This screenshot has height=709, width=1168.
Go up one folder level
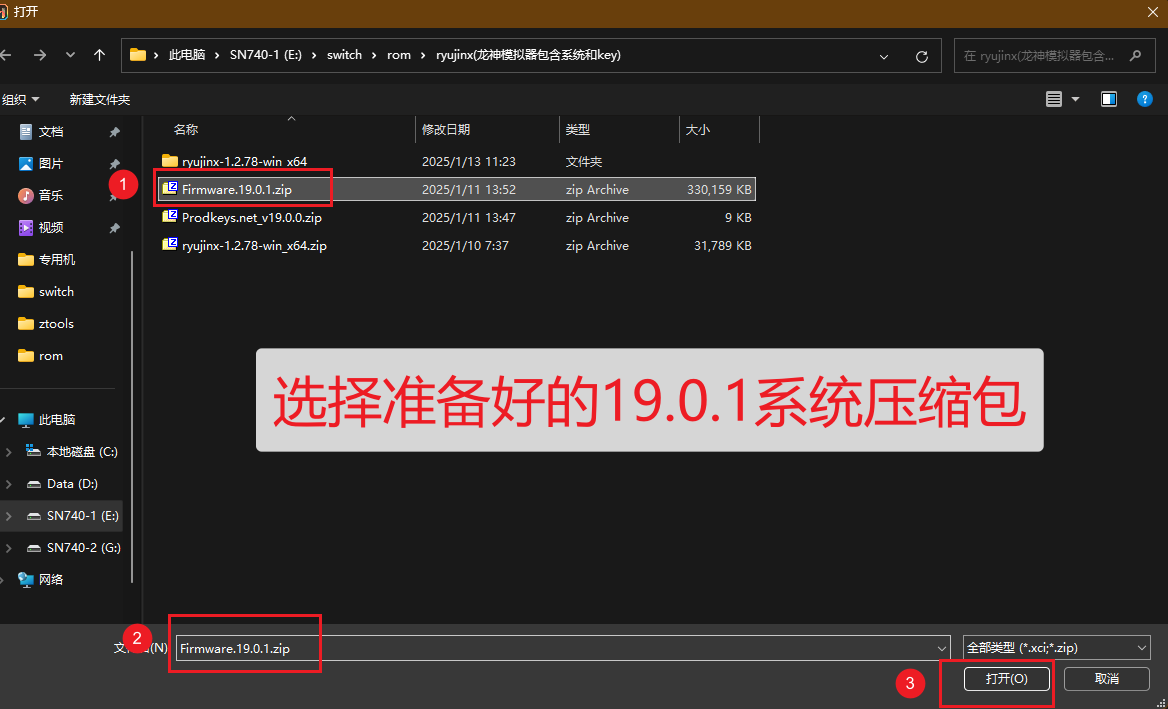(100, 55)
